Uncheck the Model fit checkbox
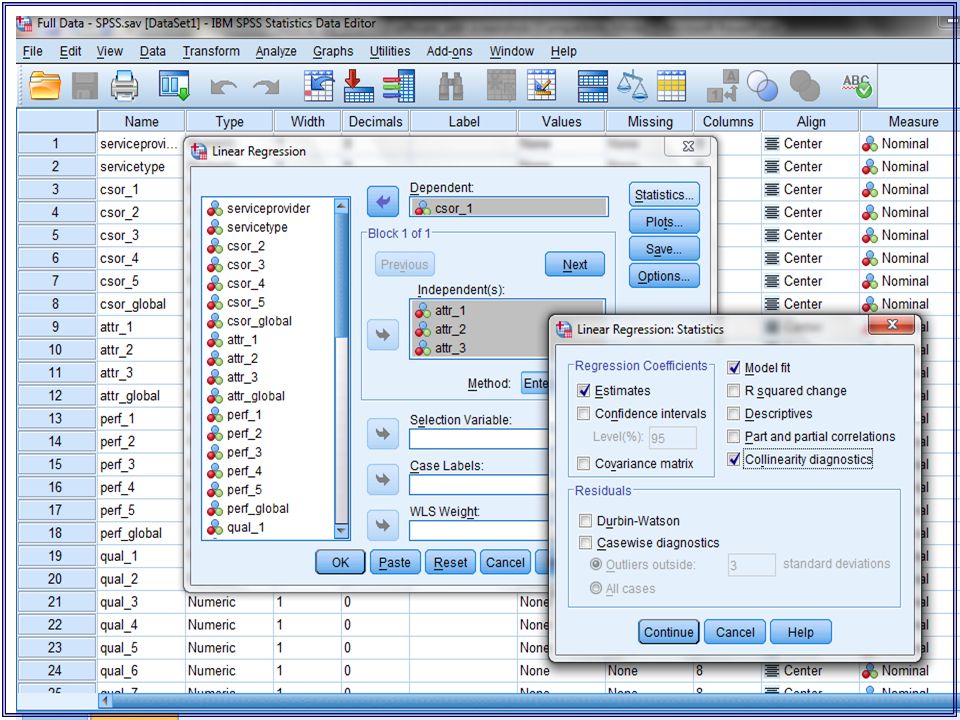 tap(733, 368)
